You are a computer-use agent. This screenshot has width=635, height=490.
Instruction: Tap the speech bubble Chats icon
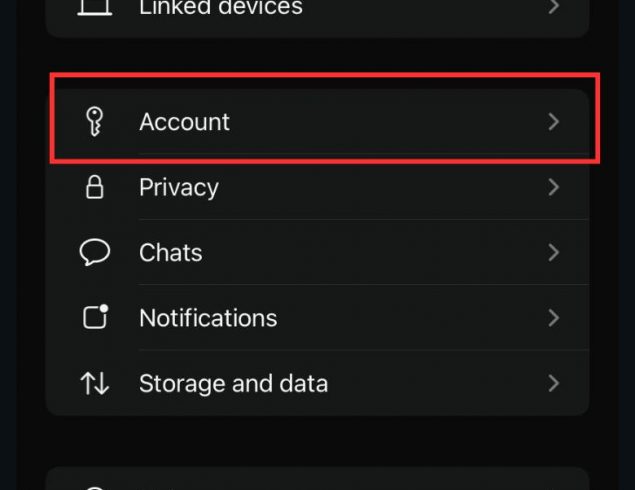tap(95, 252)
